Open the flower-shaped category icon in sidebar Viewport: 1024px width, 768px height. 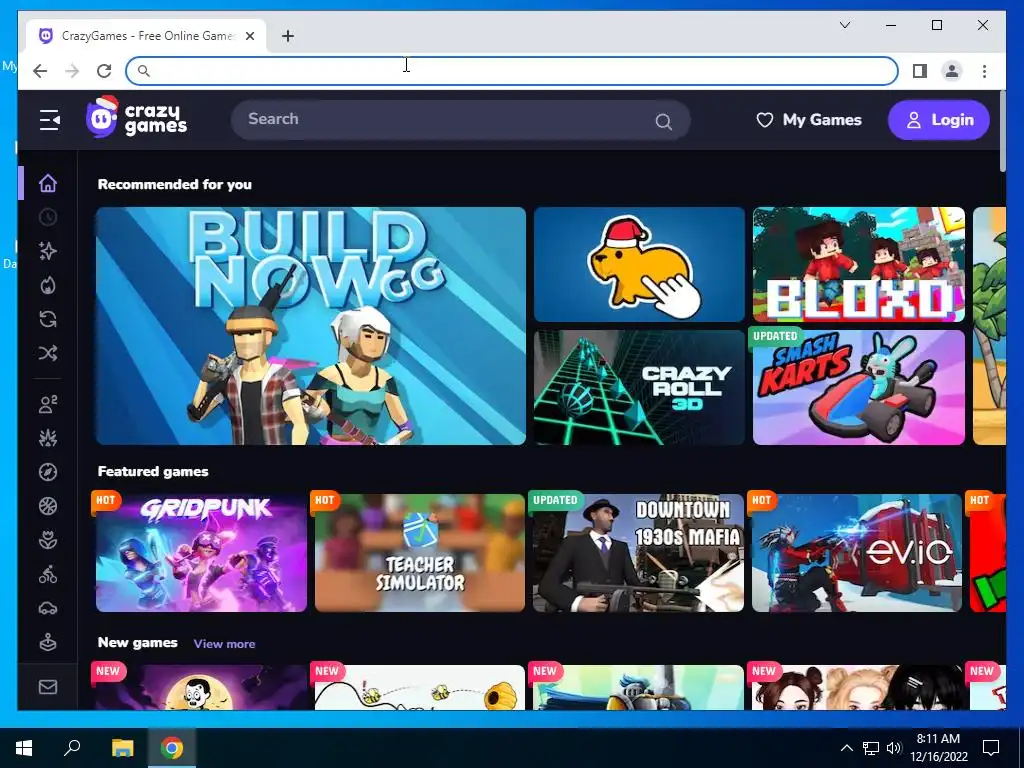(x=48, y=540)
